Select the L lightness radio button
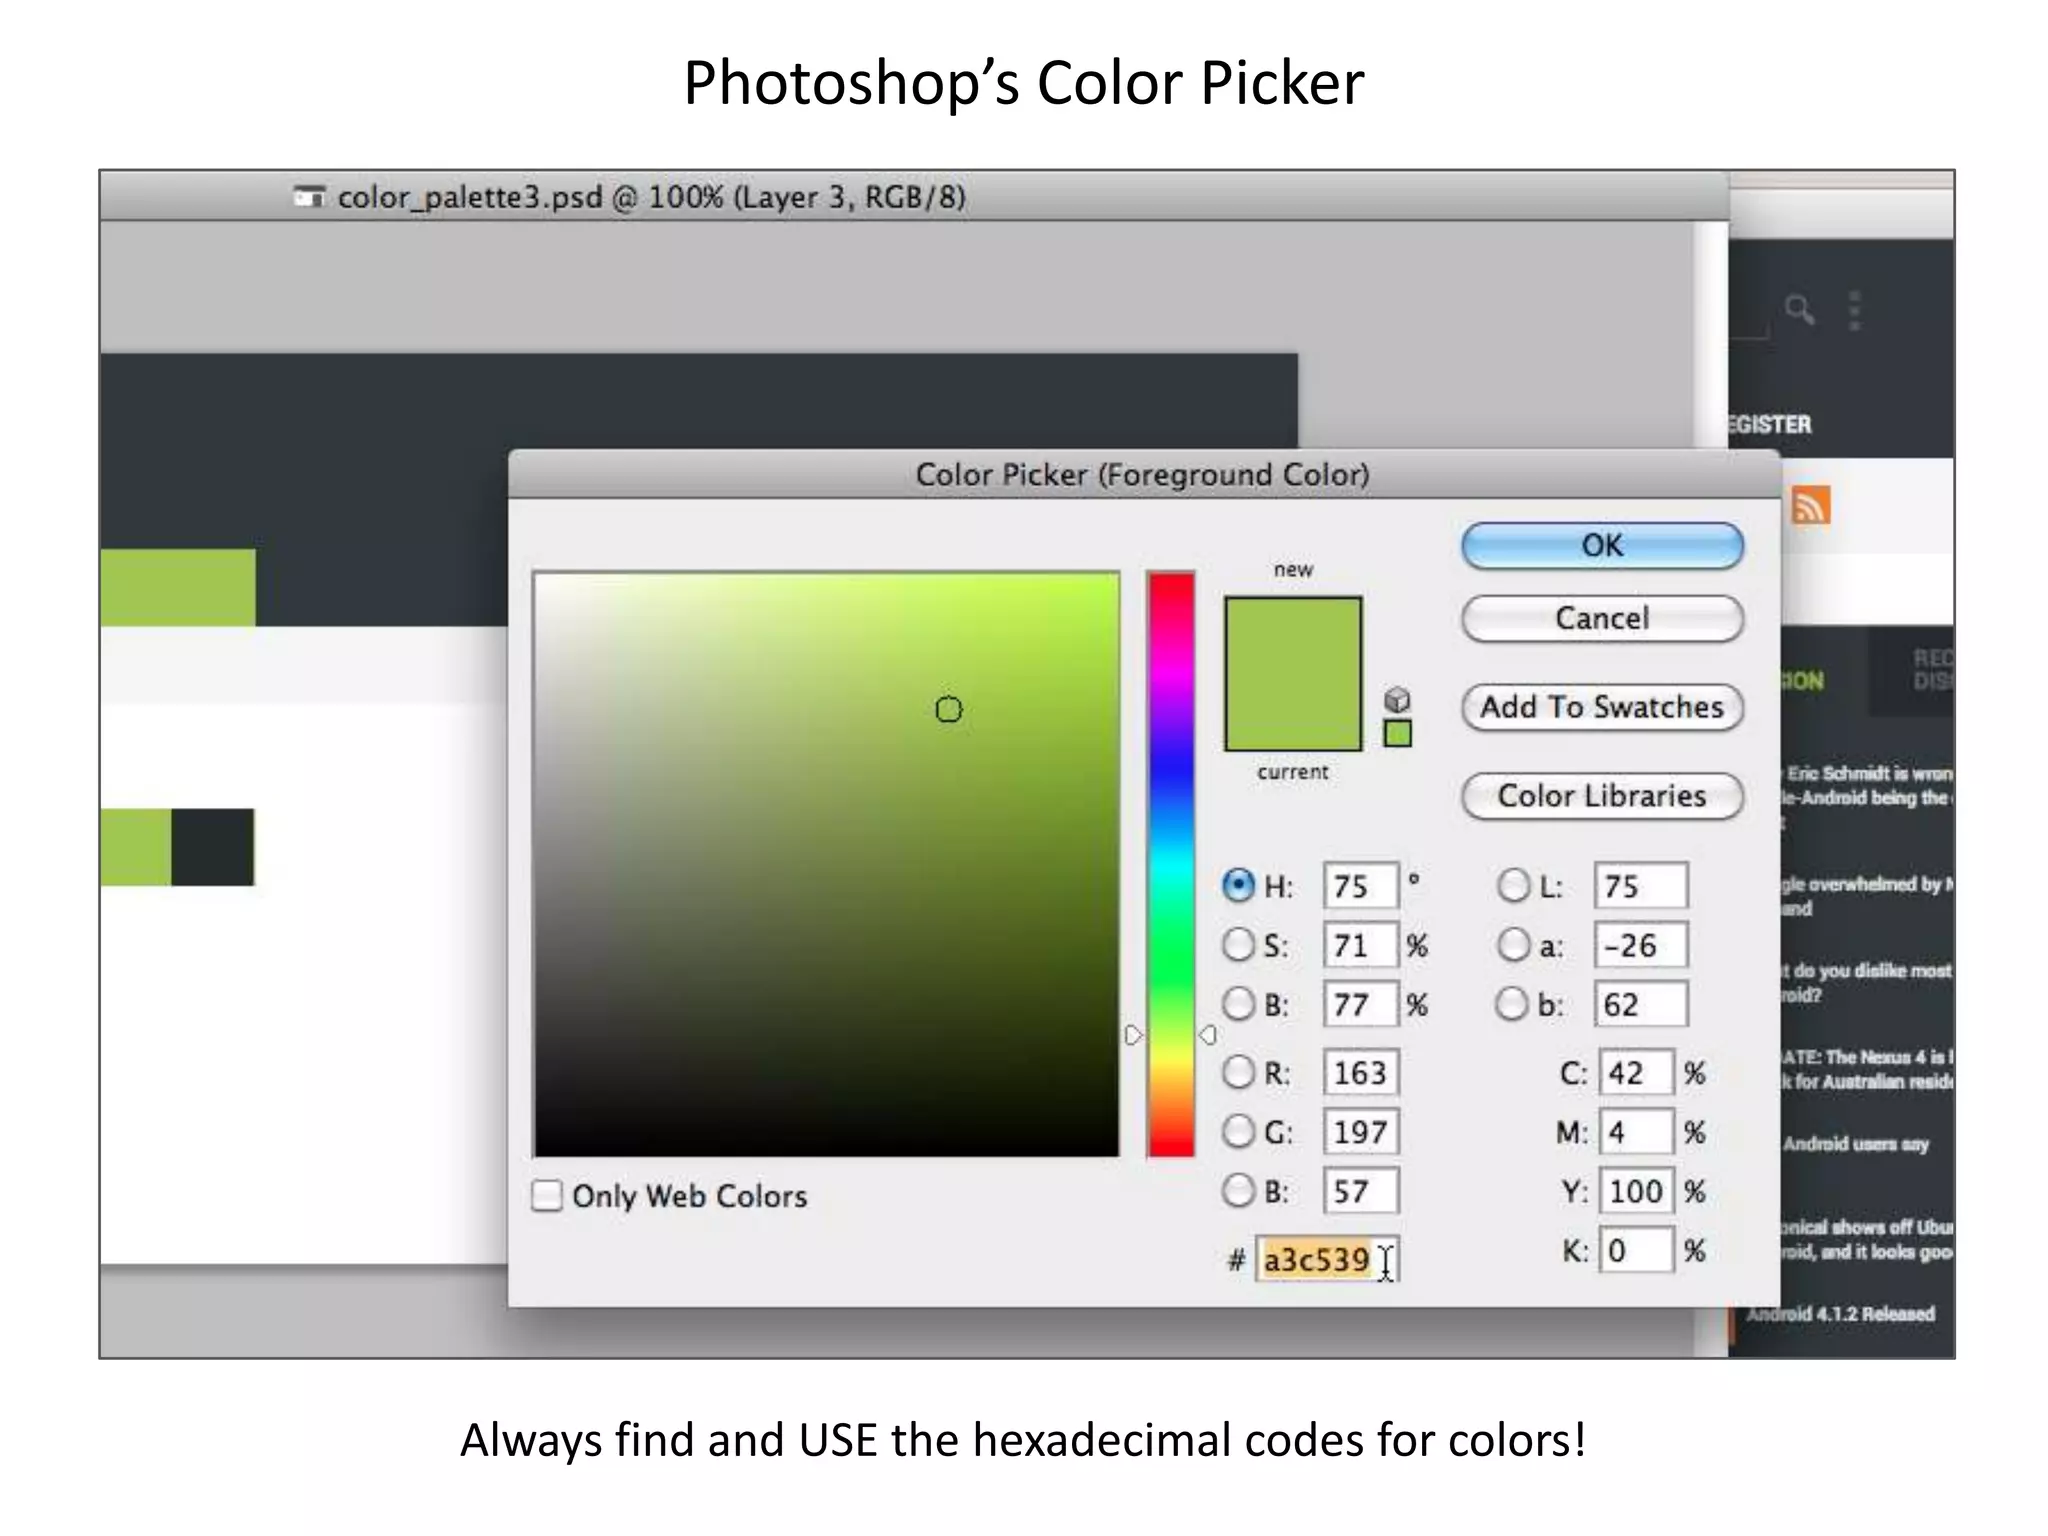2048x1536 pixels. click(x=1513, y=885)
